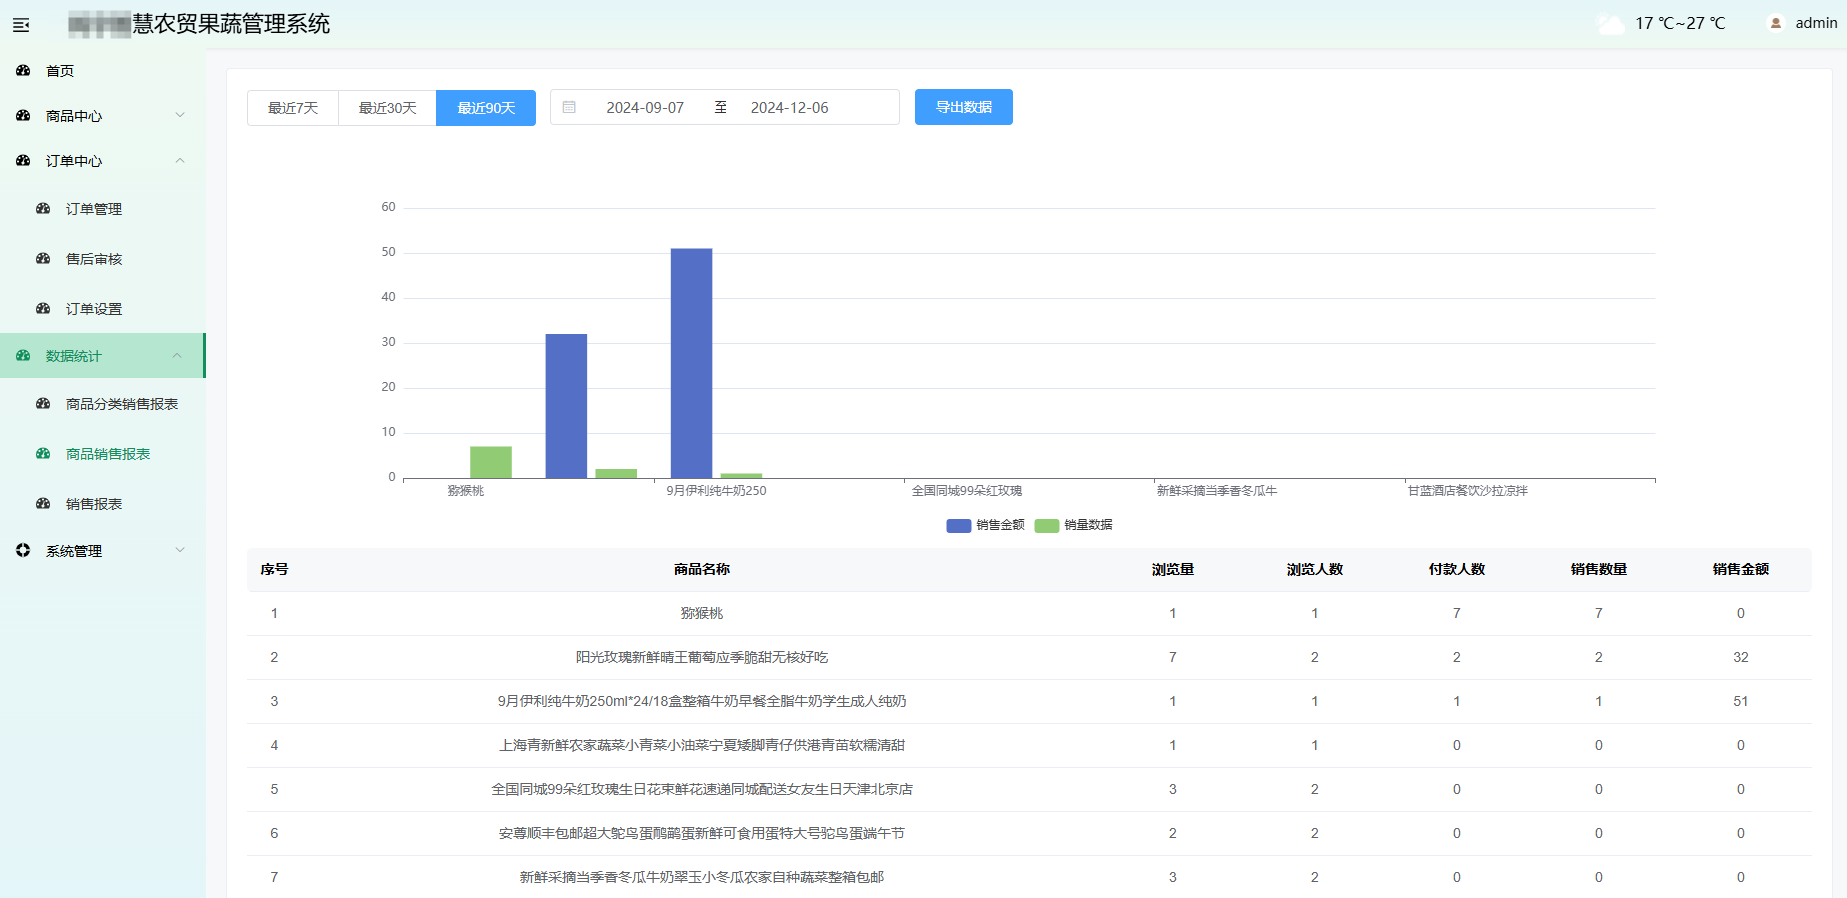Collapse the 数据统计 submenu arrow
This screenshot has width=1847, height=898.
[177, 356]
